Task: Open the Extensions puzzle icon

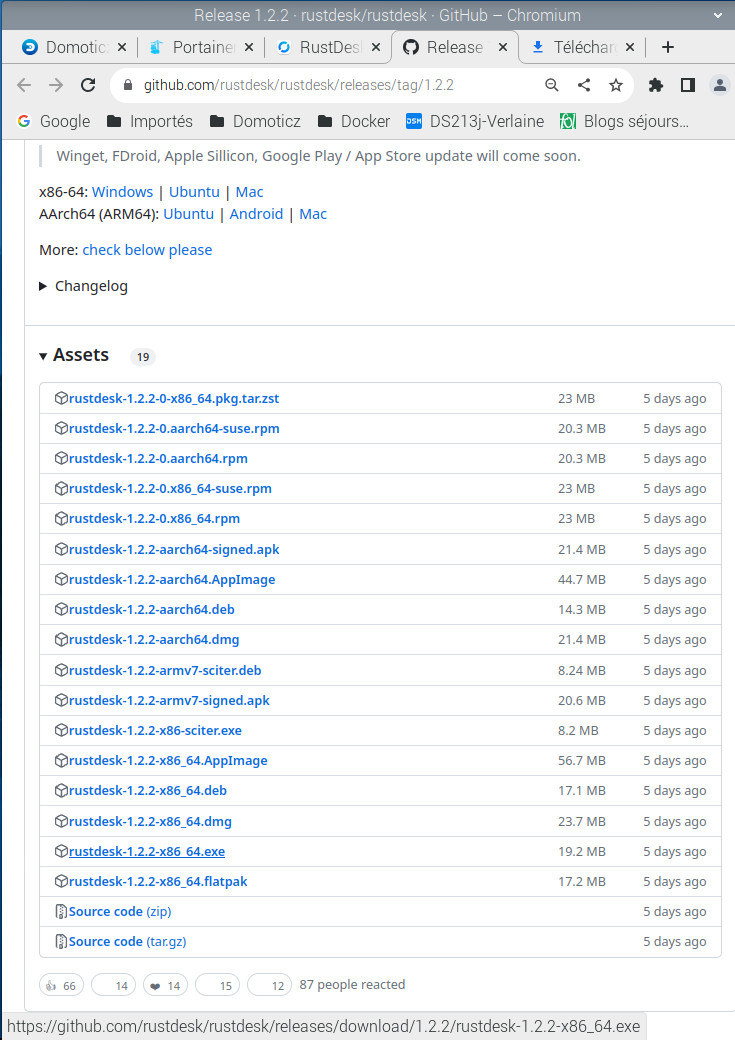Action: [x=656, y=85]
